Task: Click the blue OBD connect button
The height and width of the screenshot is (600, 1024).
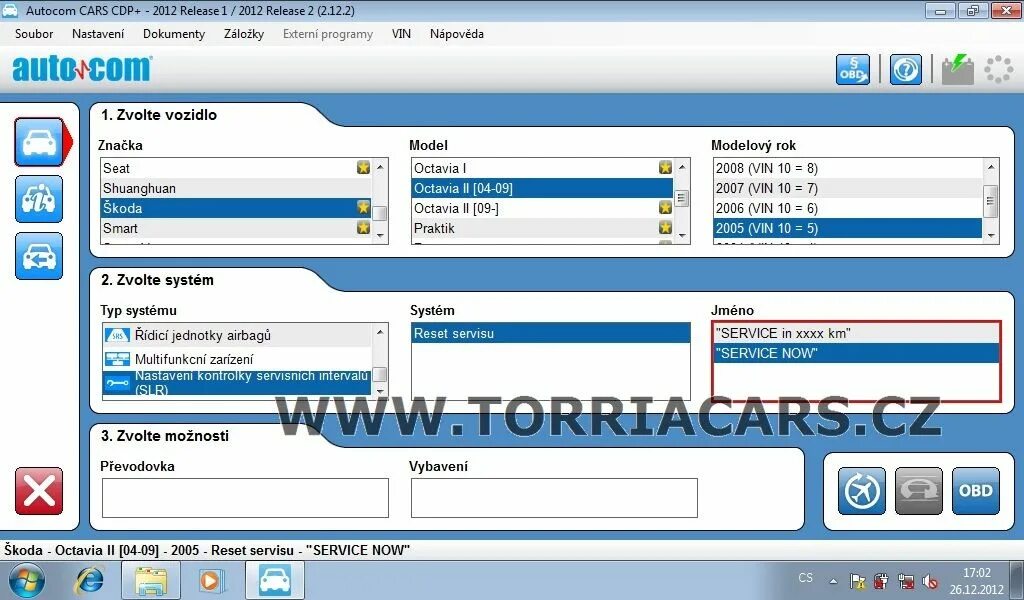Action: pos(976,491)
